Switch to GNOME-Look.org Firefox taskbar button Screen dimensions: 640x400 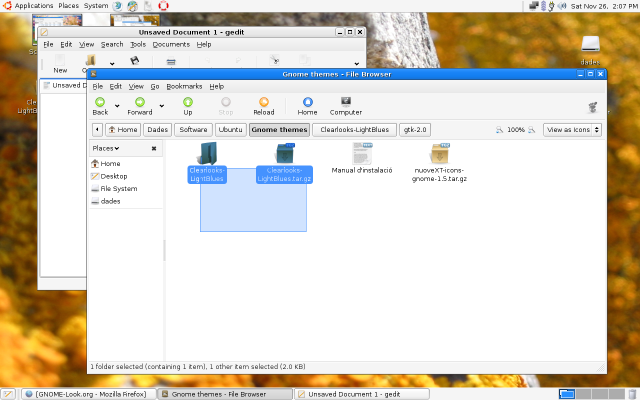[x=89, y=394]
